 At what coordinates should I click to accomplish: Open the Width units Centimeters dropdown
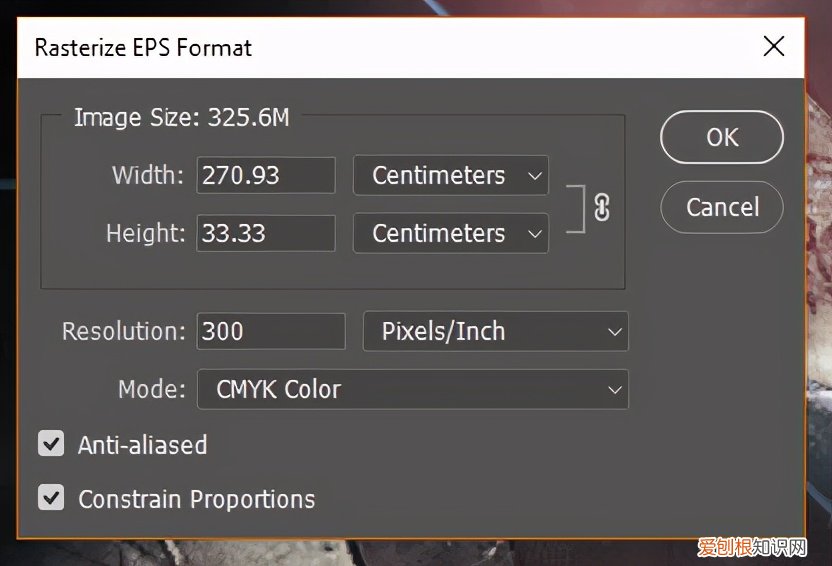(x=450, y=175)
